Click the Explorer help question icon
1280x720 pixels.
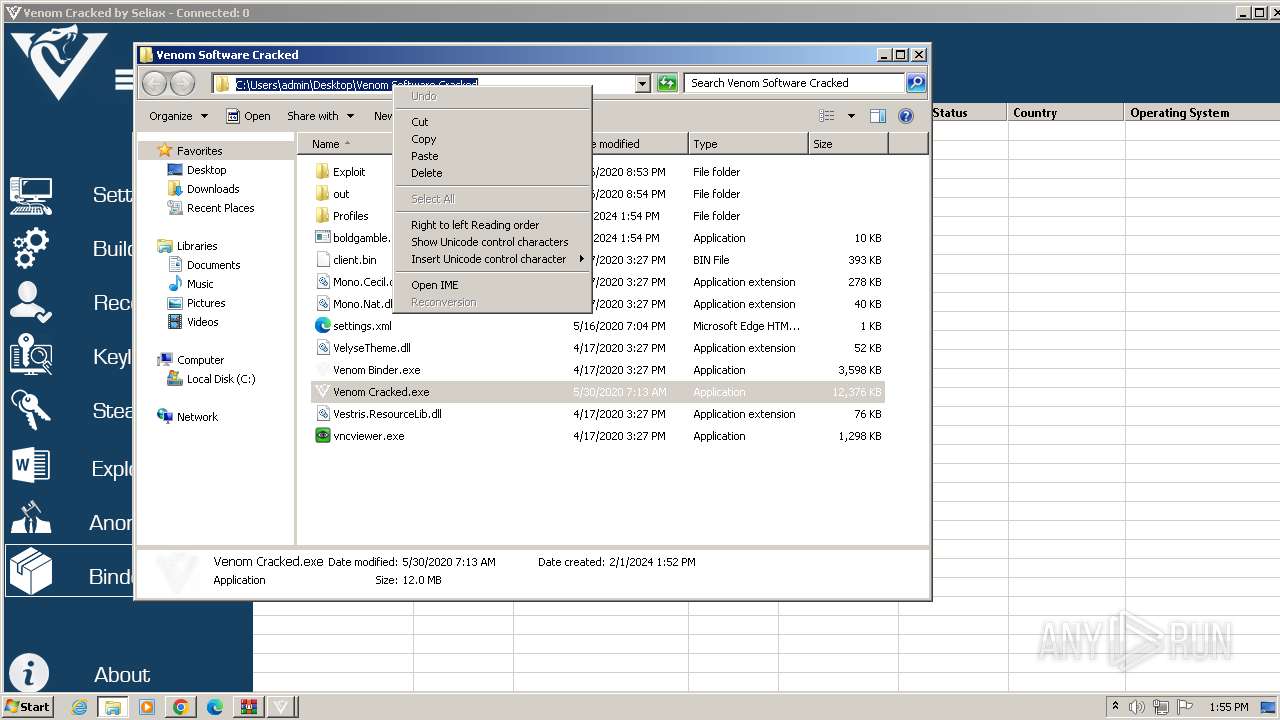point(906,116)
